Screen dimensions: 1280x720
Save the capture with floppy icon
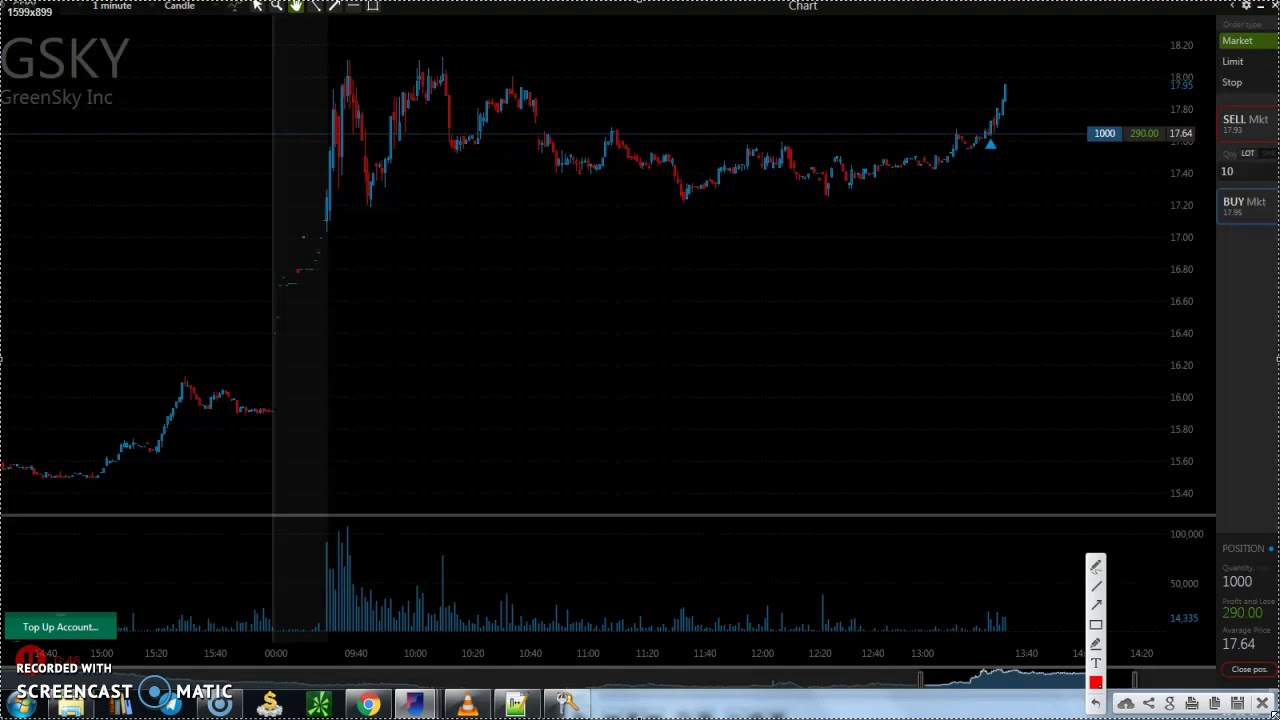click(x=1237, y=704)
